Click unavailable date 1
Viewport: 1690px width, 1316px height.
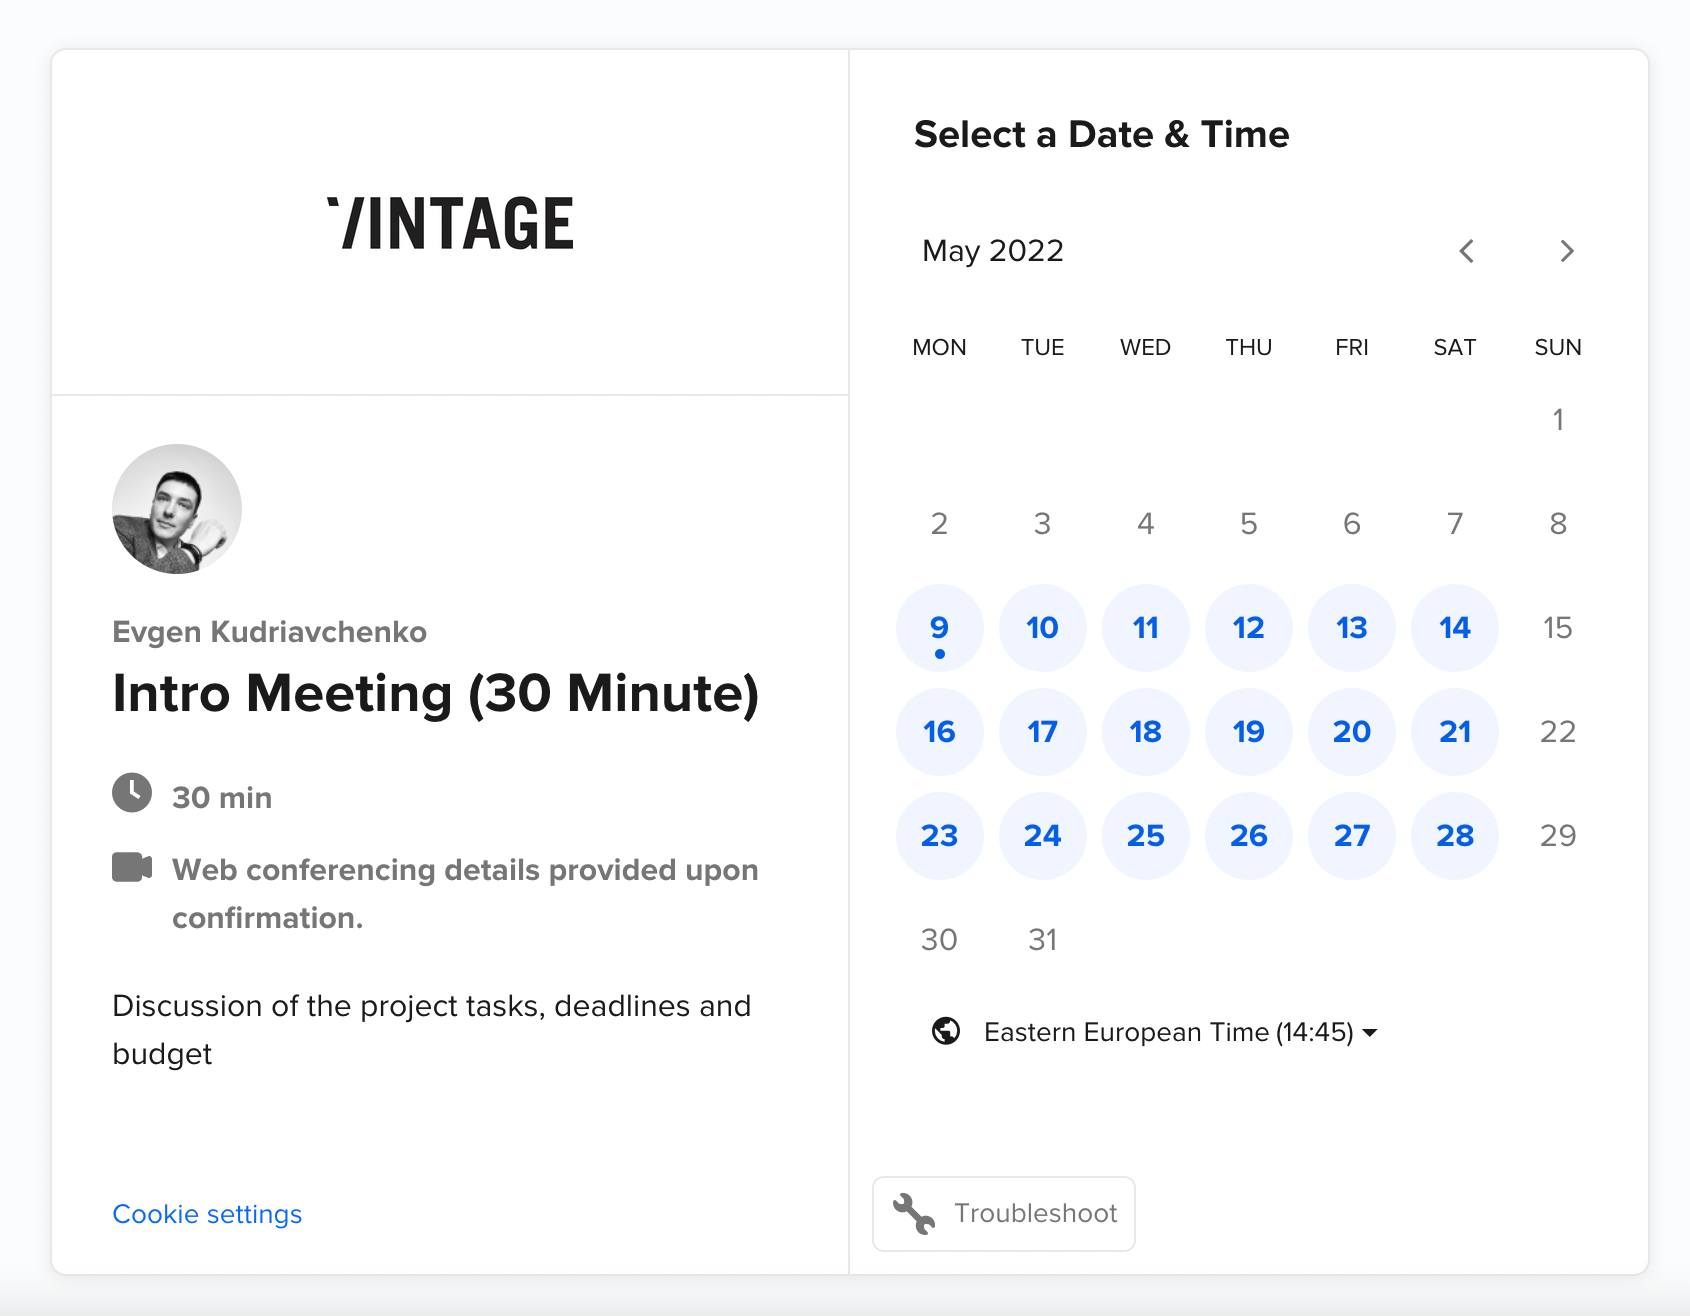click(1557, 420)
